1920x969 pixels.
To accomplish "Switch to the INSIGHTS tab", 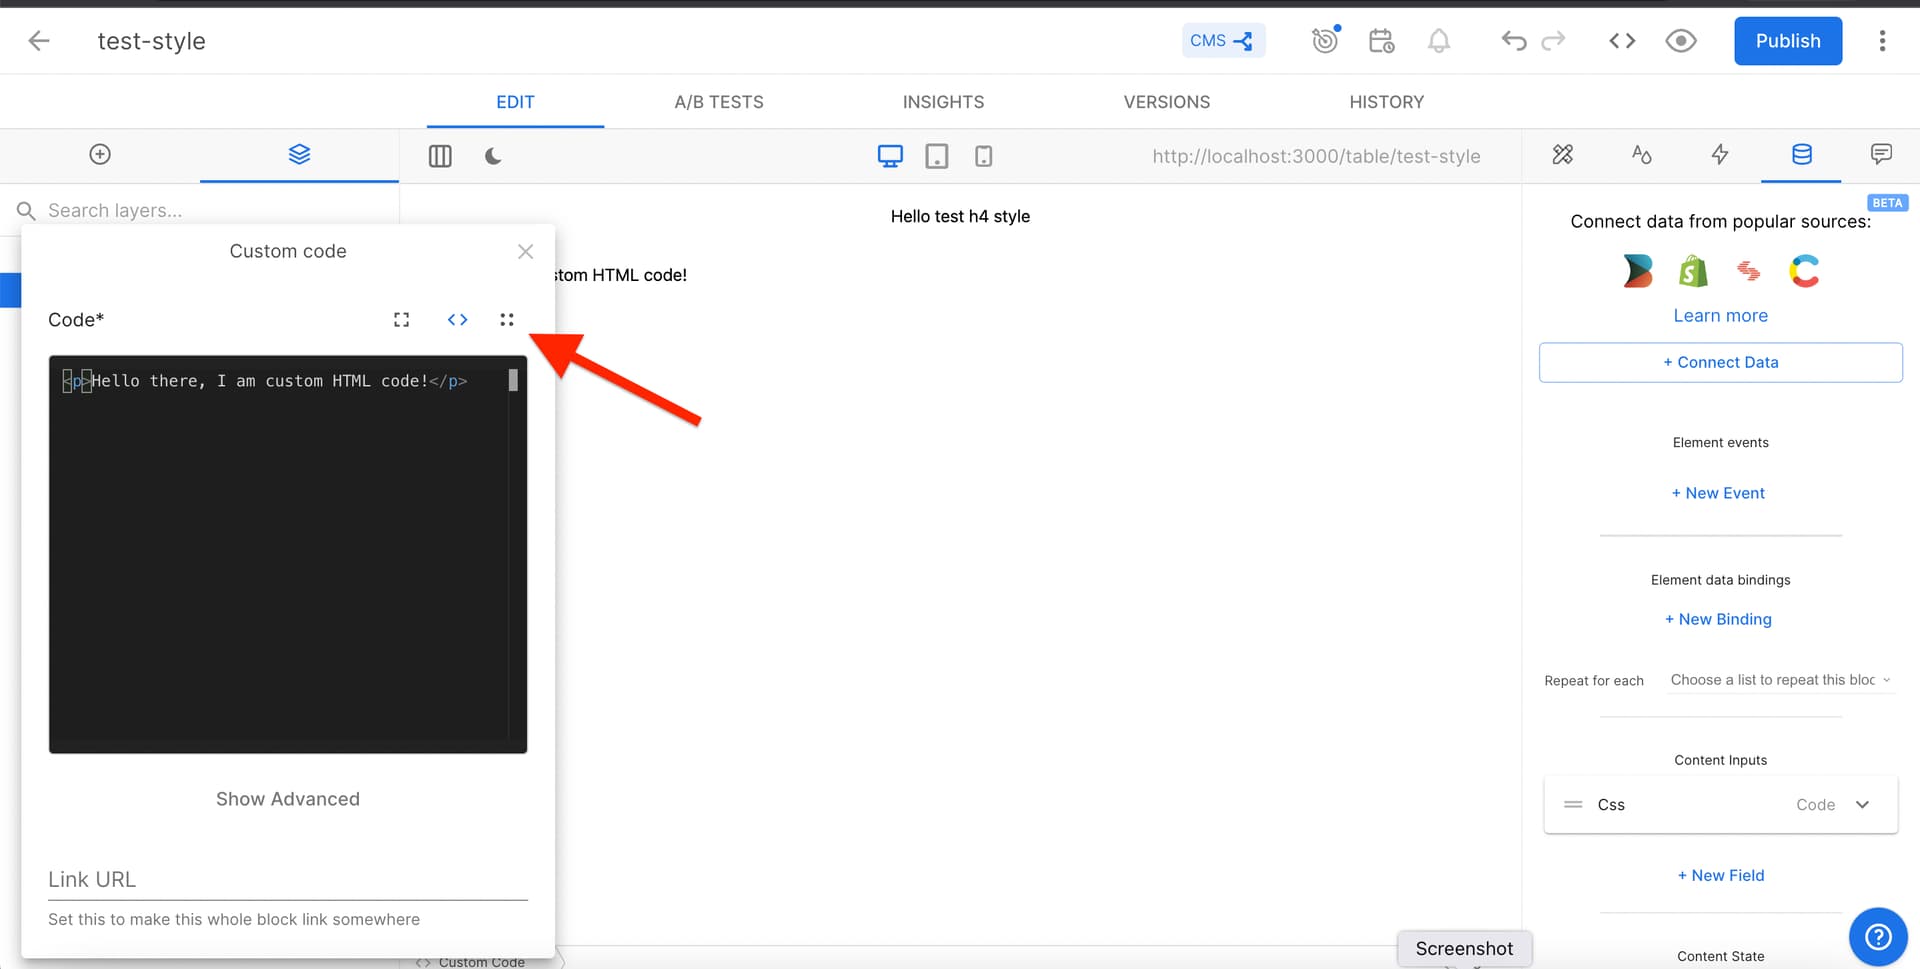I will tap(943, 102).
